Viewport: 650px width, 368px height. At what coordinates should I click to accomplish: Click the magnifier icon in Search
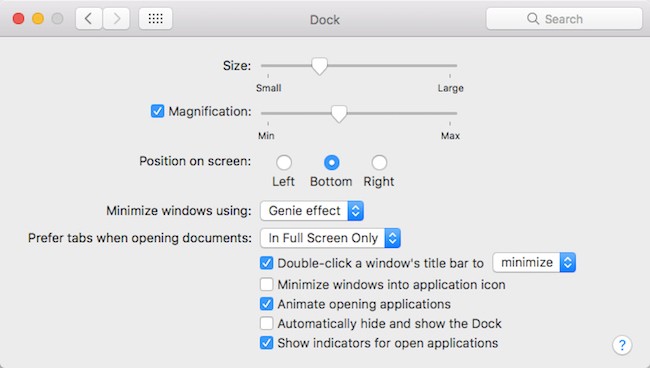pyautogui.click(x=533, y=19)
